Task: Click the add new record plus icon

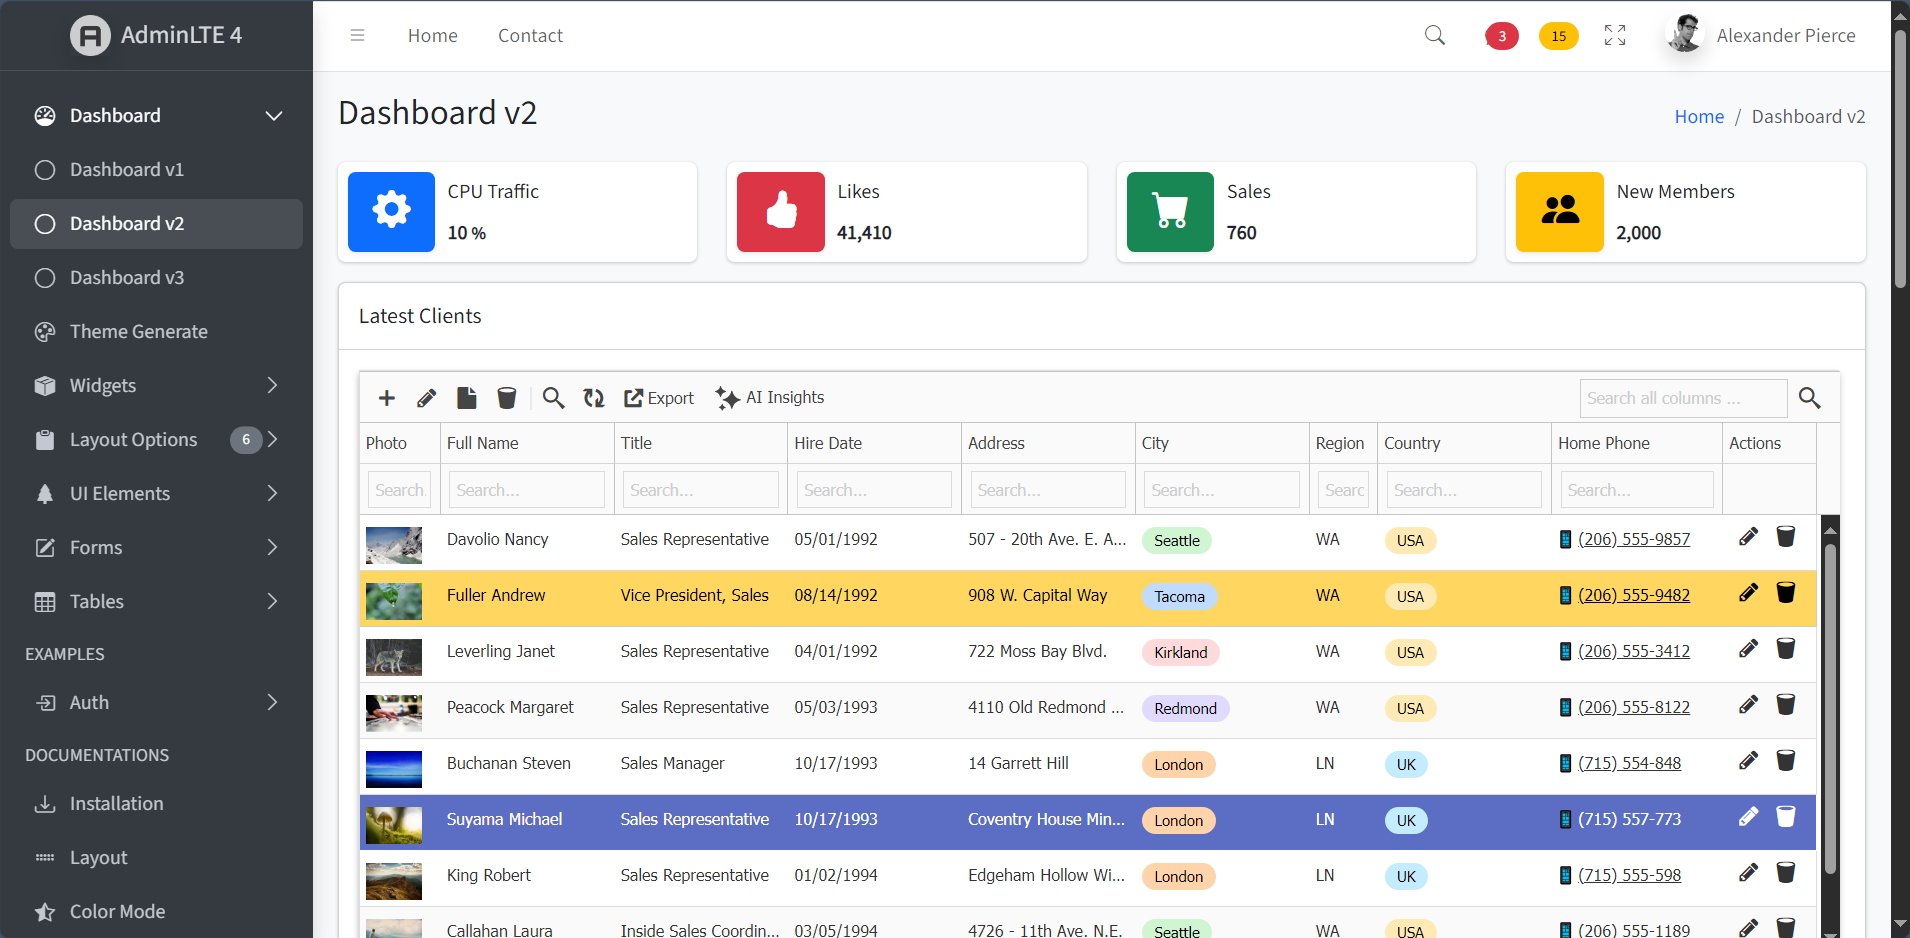Action: (386, 398)
